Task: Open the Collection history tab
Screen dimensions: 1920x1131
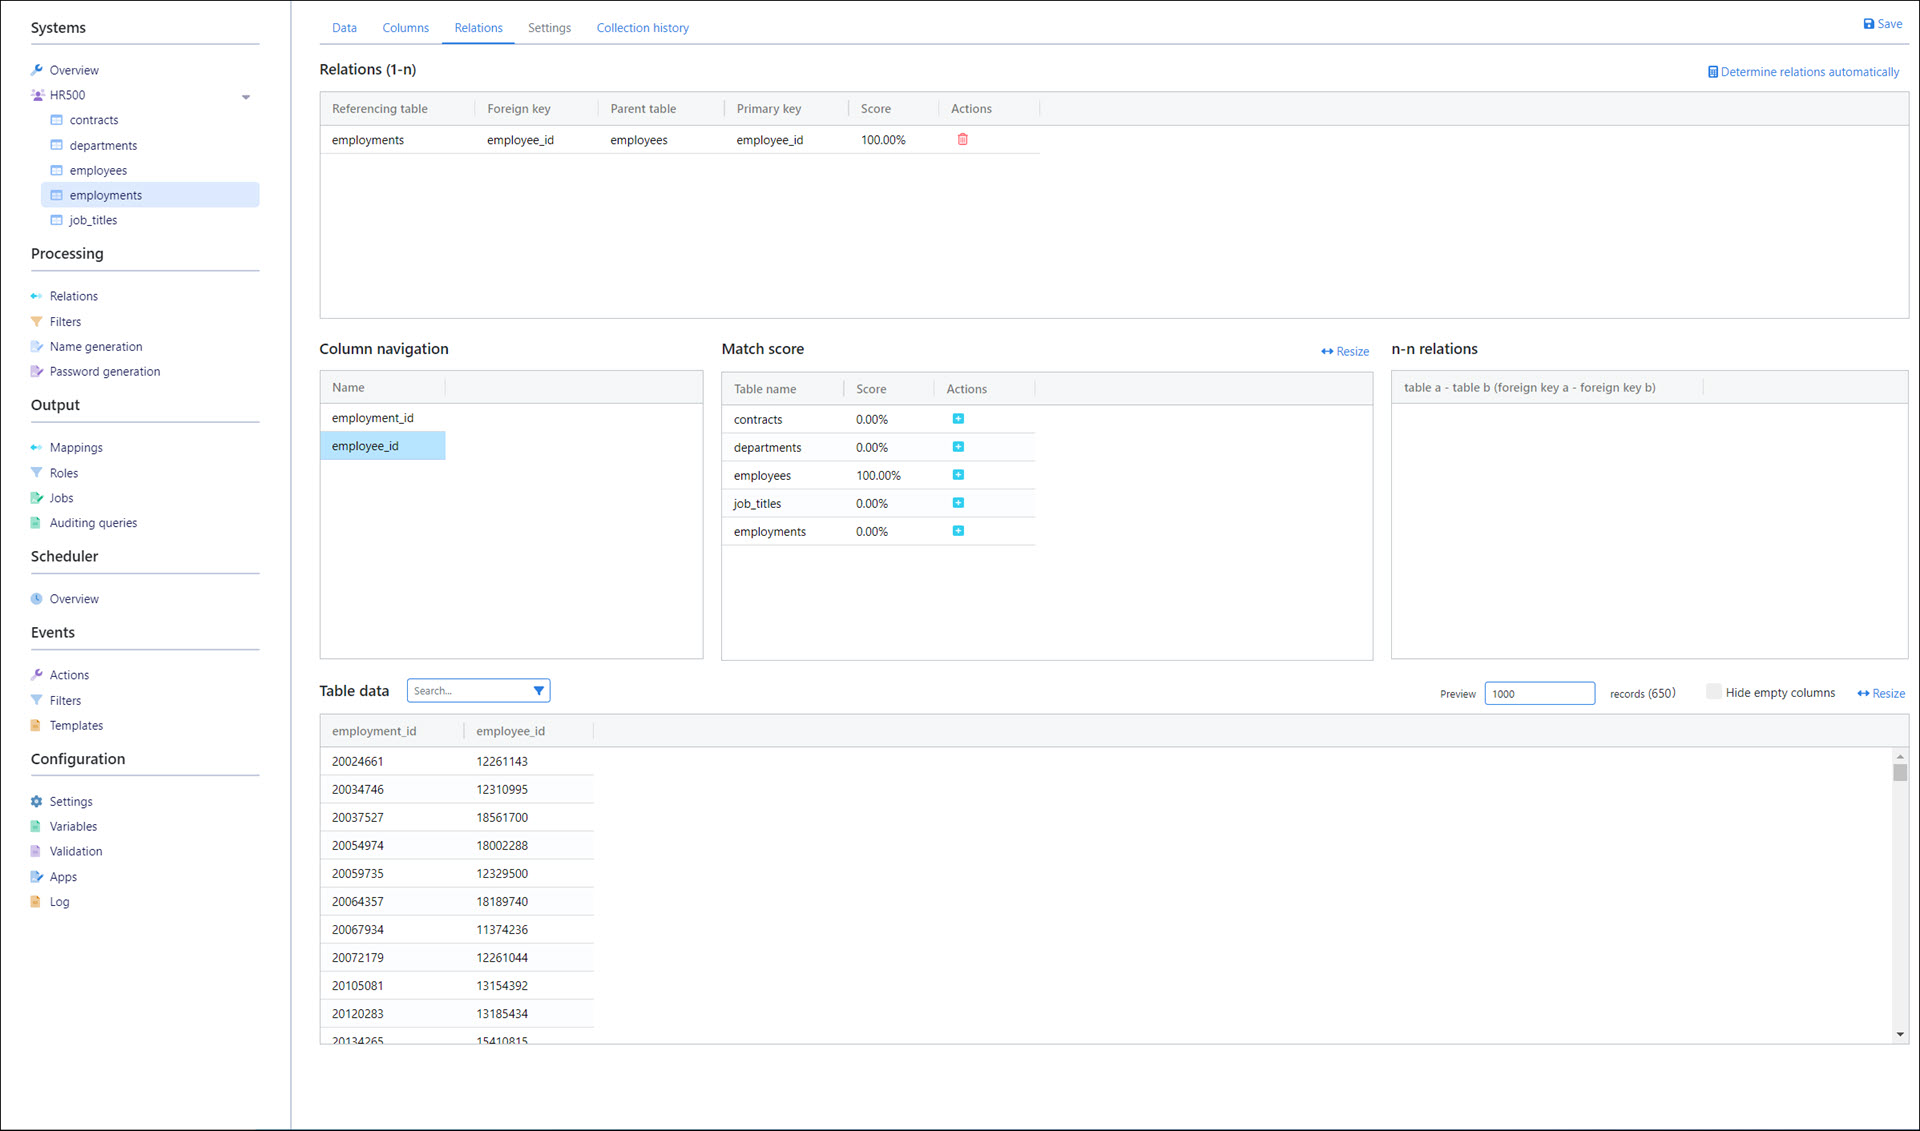Action: tap(642, 28)
